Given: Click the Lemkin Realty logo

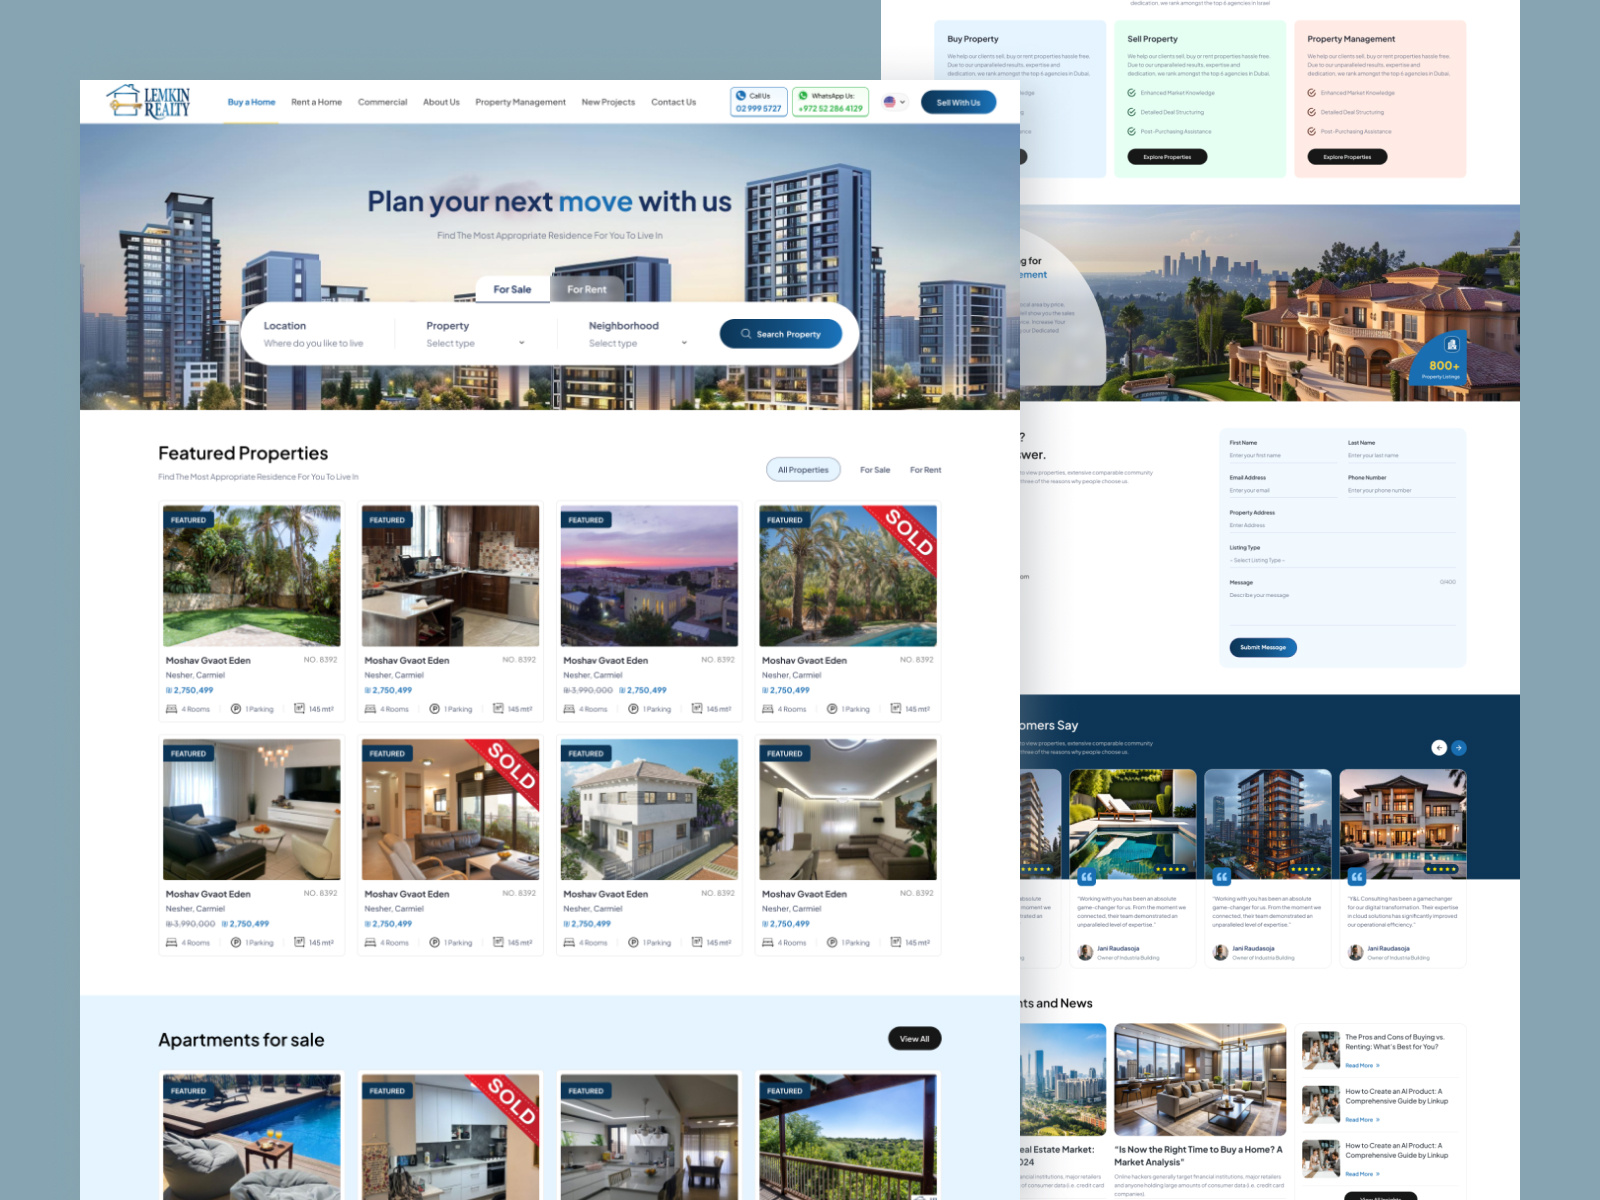Looking at the screenshot, I should click(148, 101).
